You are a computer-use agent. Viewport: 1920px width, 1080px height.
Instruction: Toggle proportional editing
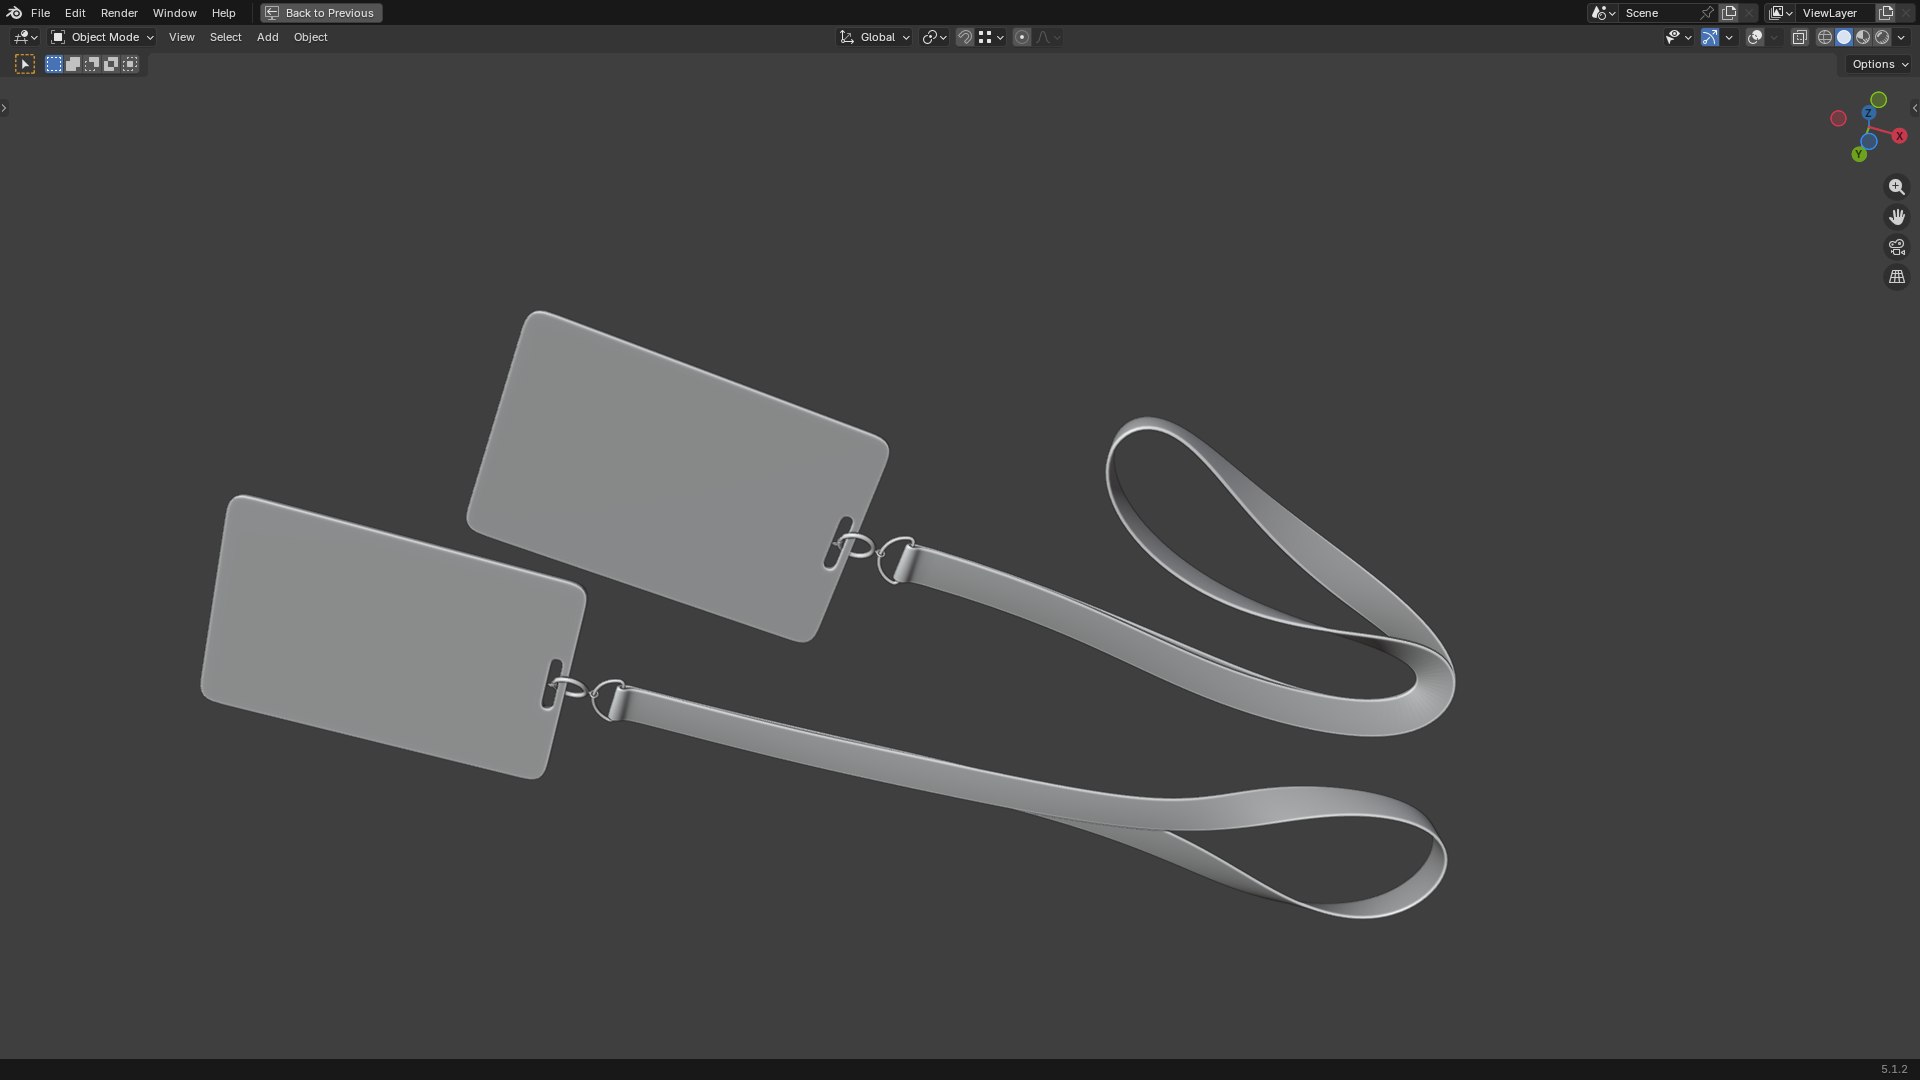pos(1022,37)
